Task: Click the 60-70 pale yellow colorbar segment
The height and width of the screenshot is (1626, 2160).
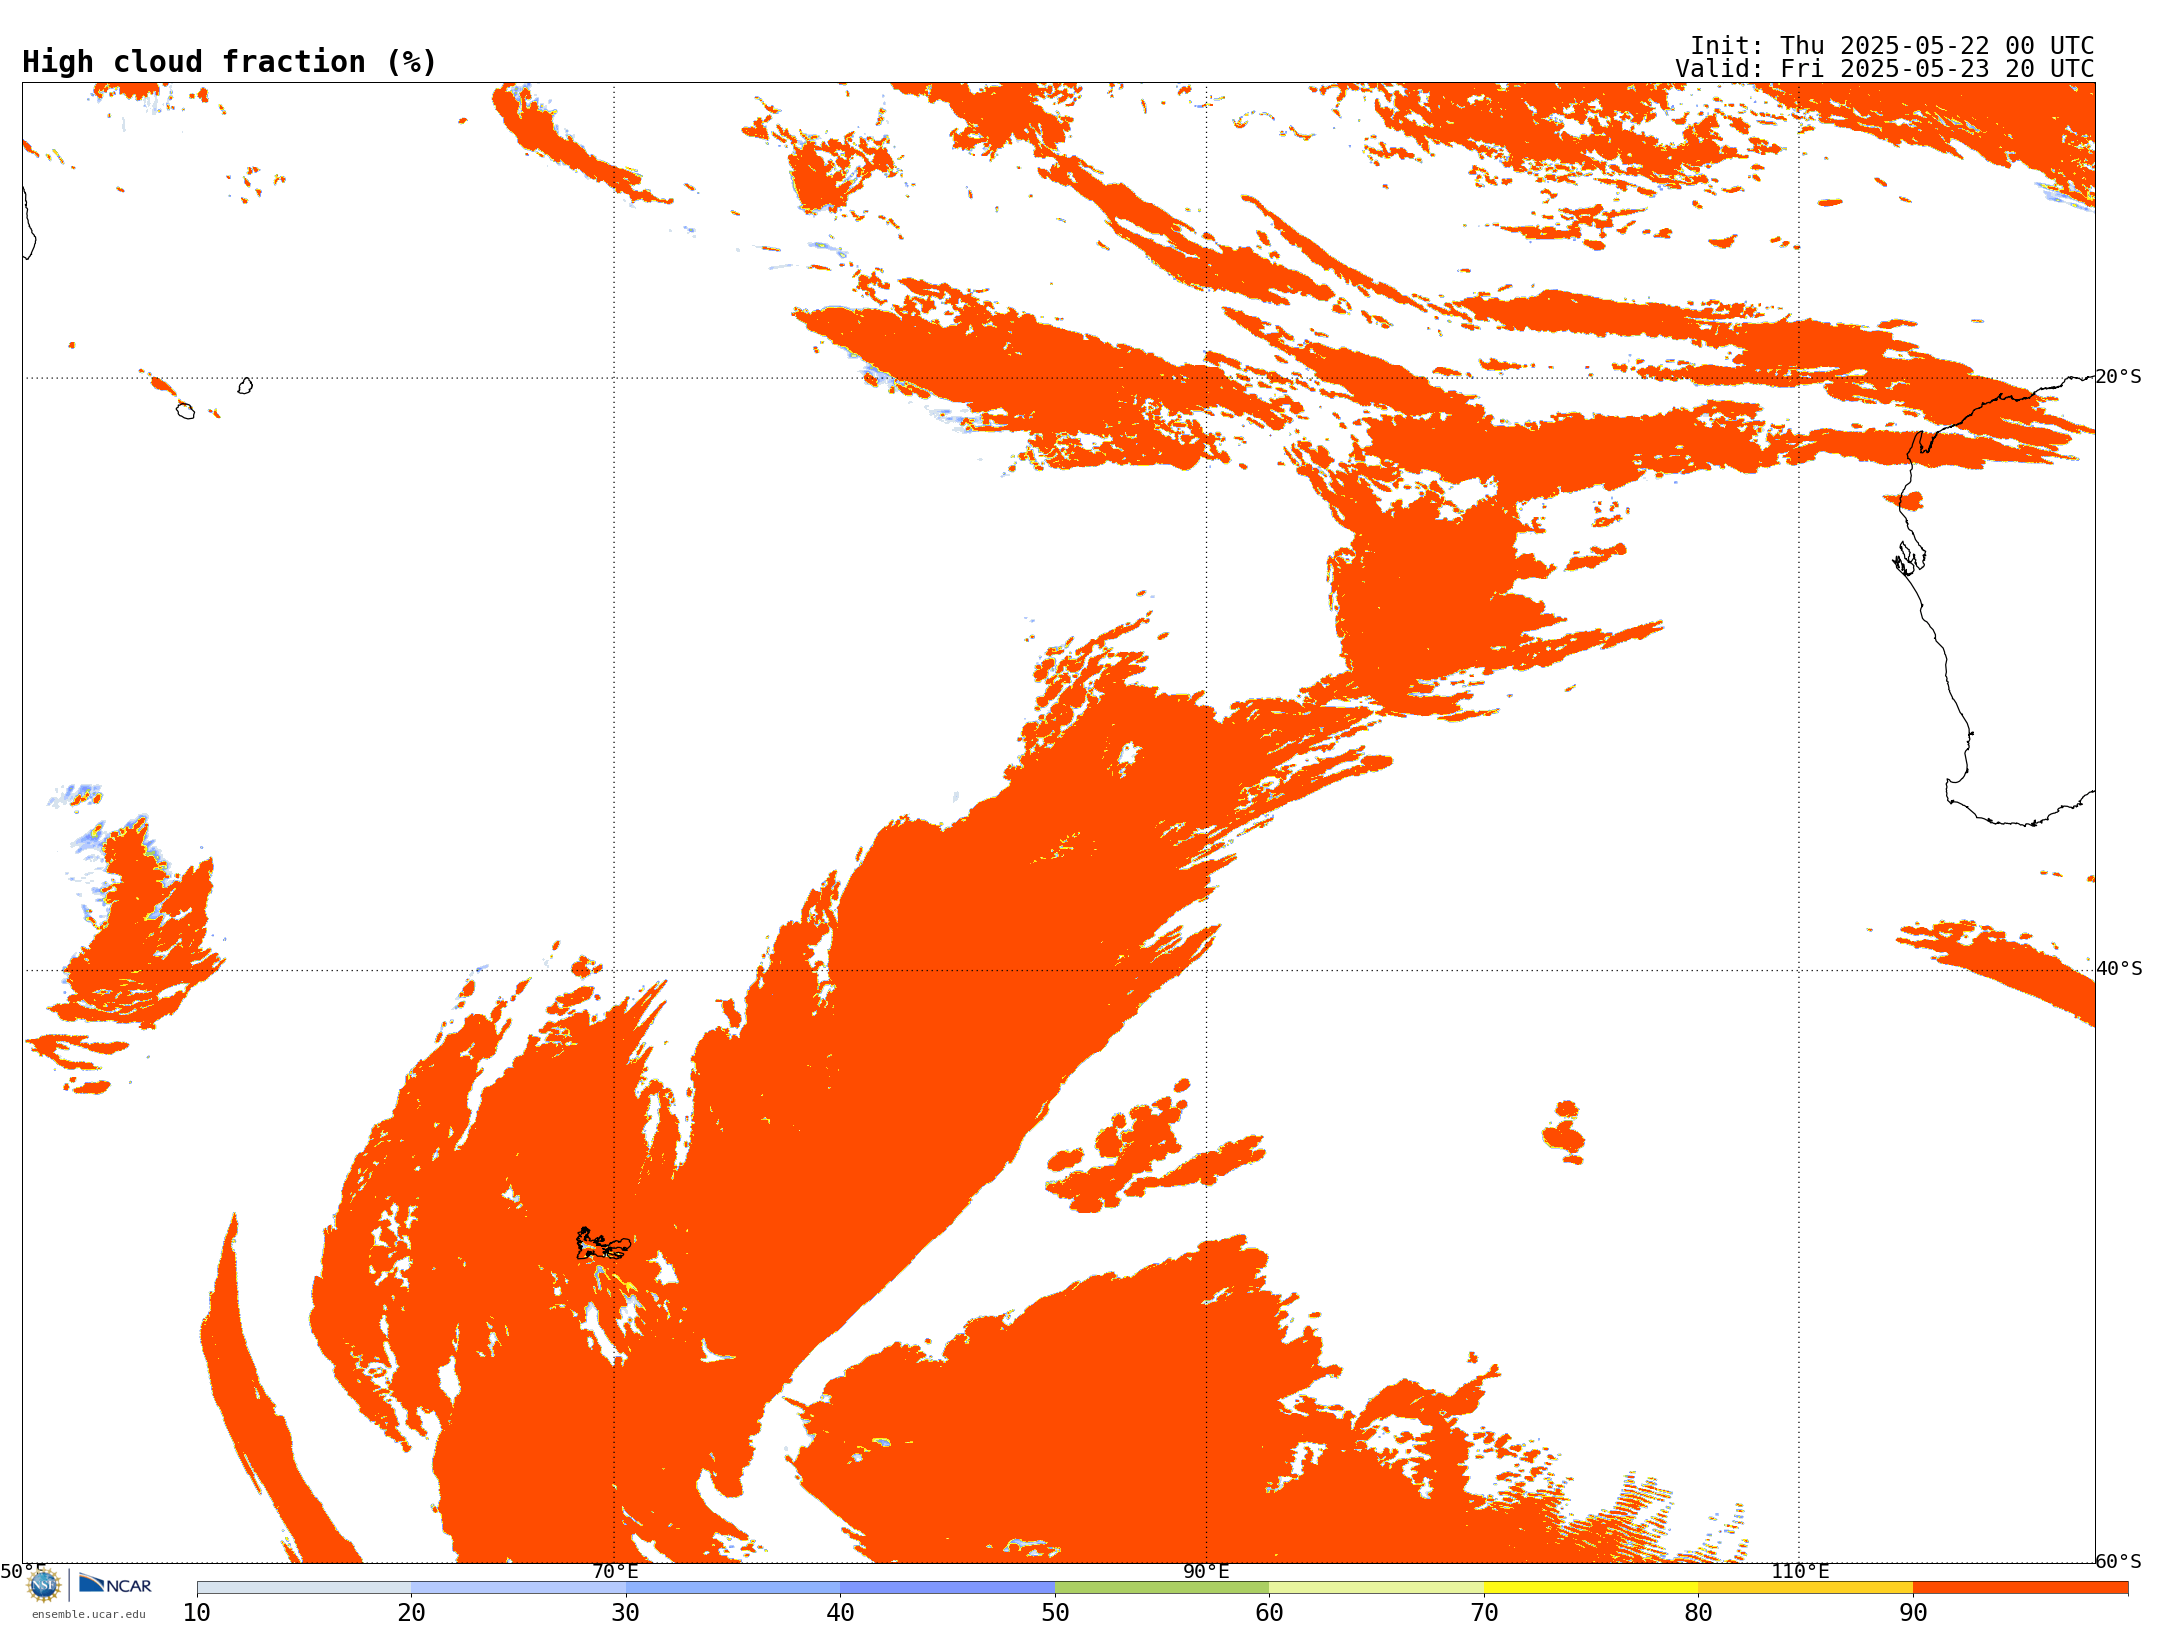Action: click(1376, 1587)
